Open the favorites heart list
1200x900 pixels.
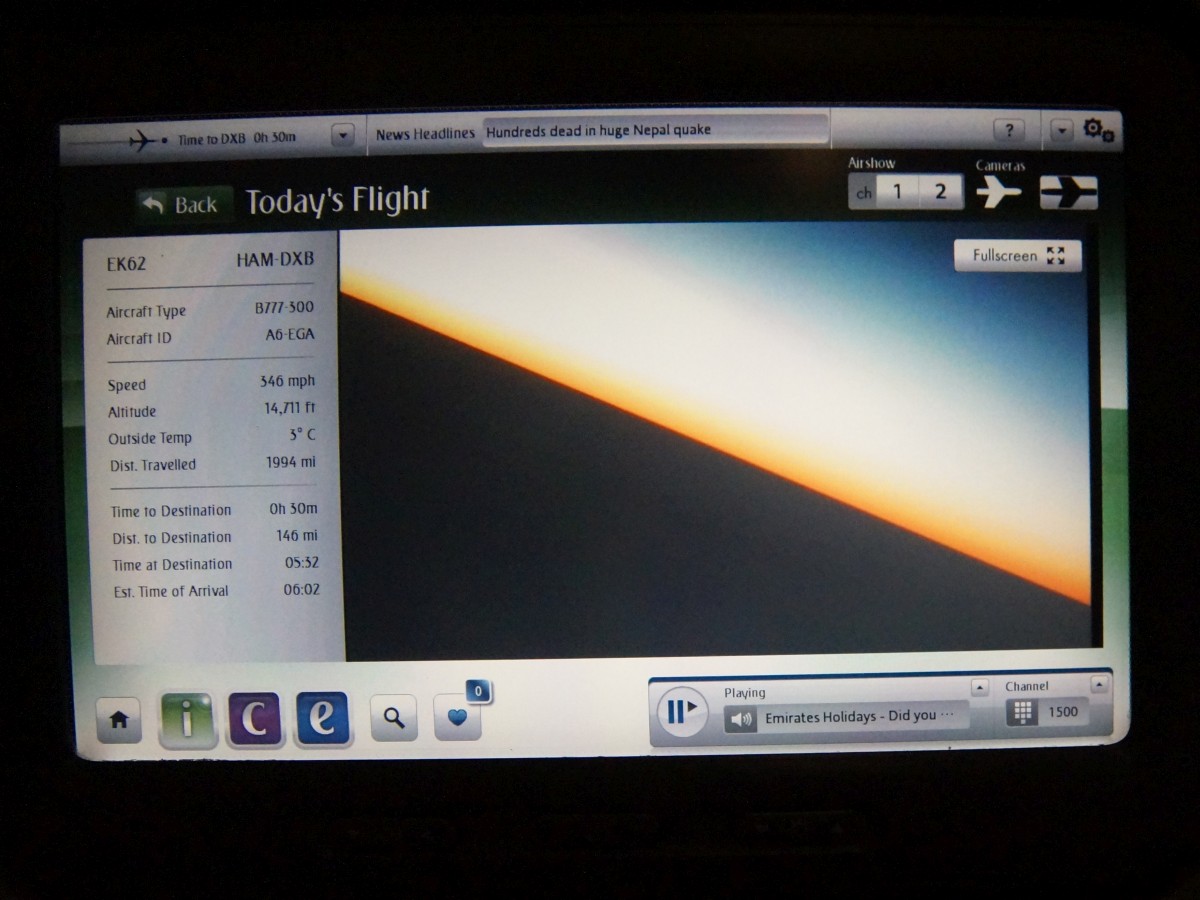[x=457, y=719]
